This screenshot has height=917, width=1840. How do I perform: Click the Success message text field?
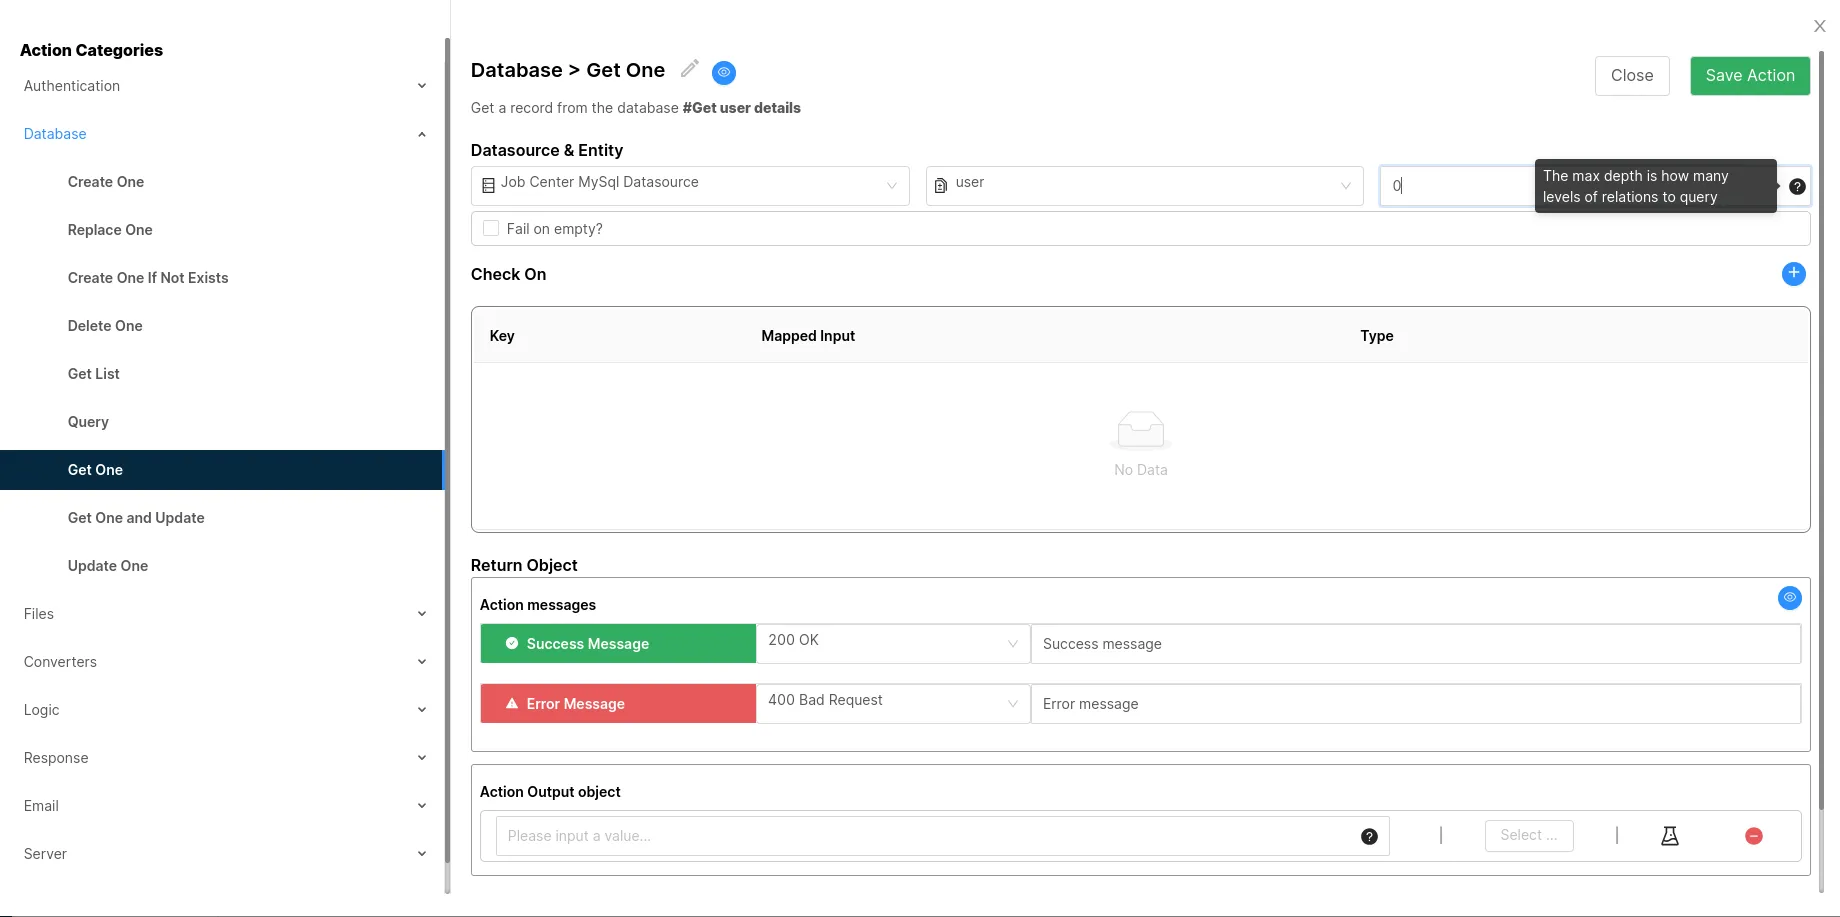click(x=1414, y=644)
